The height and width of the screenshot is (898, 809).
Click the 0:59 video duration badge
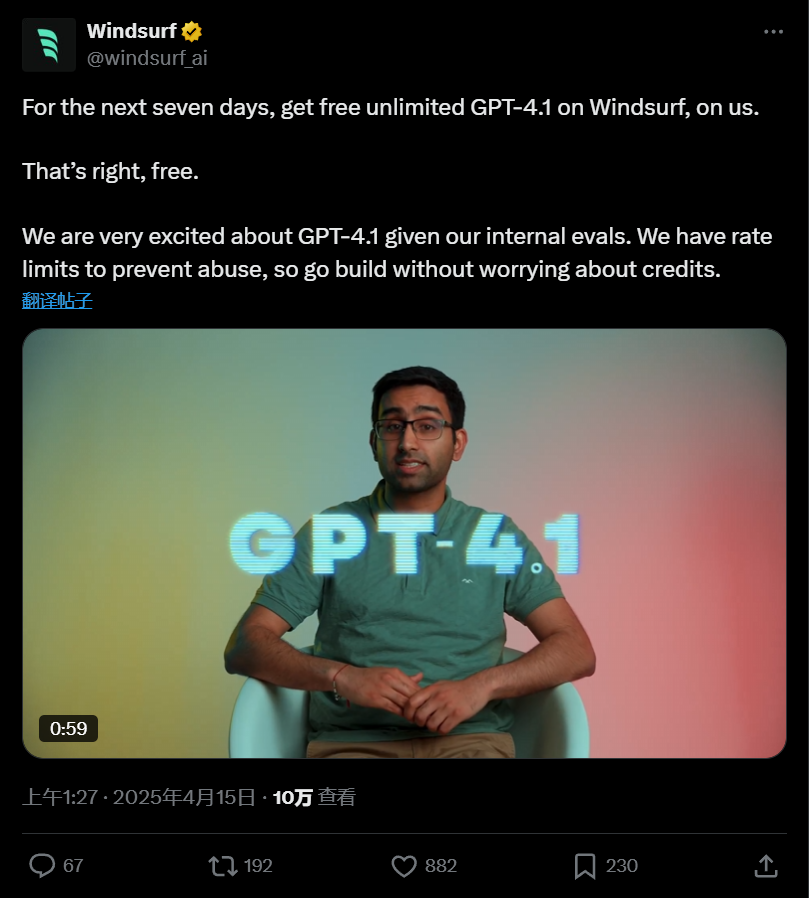click(x=68, y=728)
